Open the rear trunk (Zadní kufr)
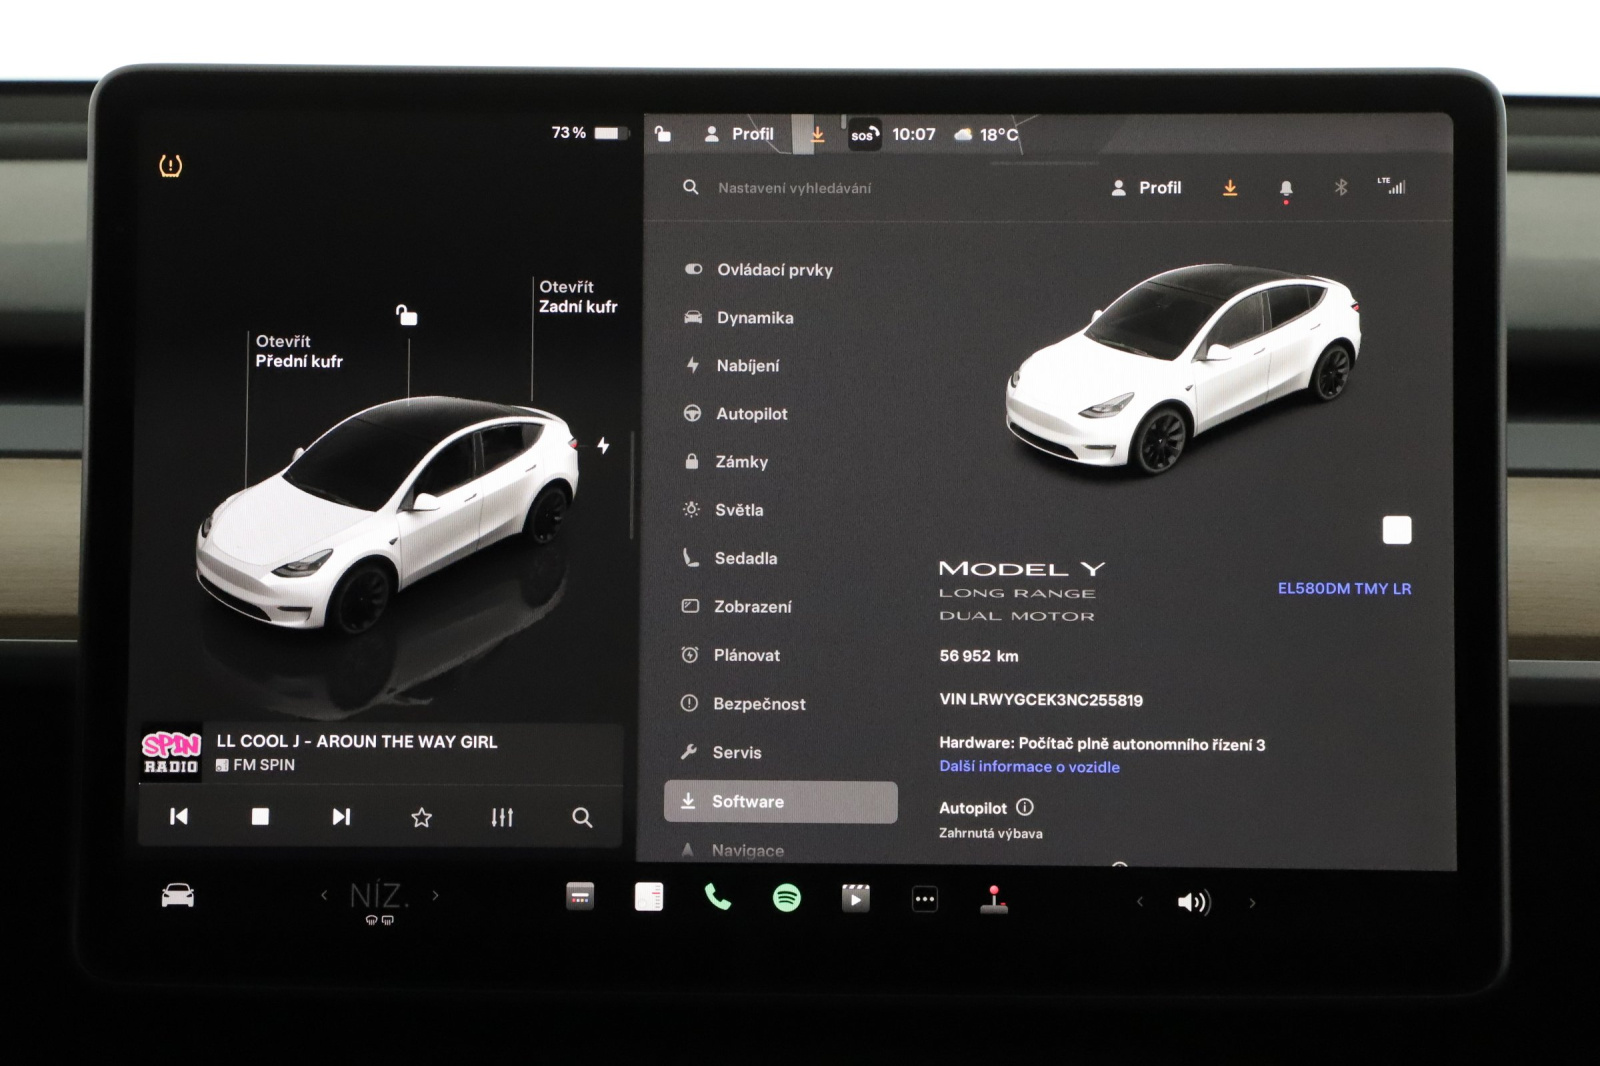Screen dimensions: 1600x1066 coord(578,297)
